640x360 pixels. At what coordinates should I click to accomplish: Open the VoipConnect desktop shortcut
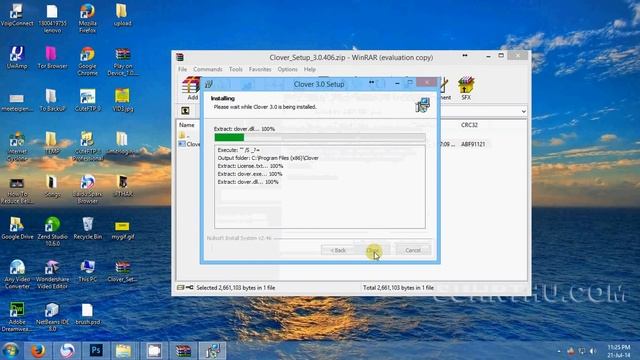17,15
